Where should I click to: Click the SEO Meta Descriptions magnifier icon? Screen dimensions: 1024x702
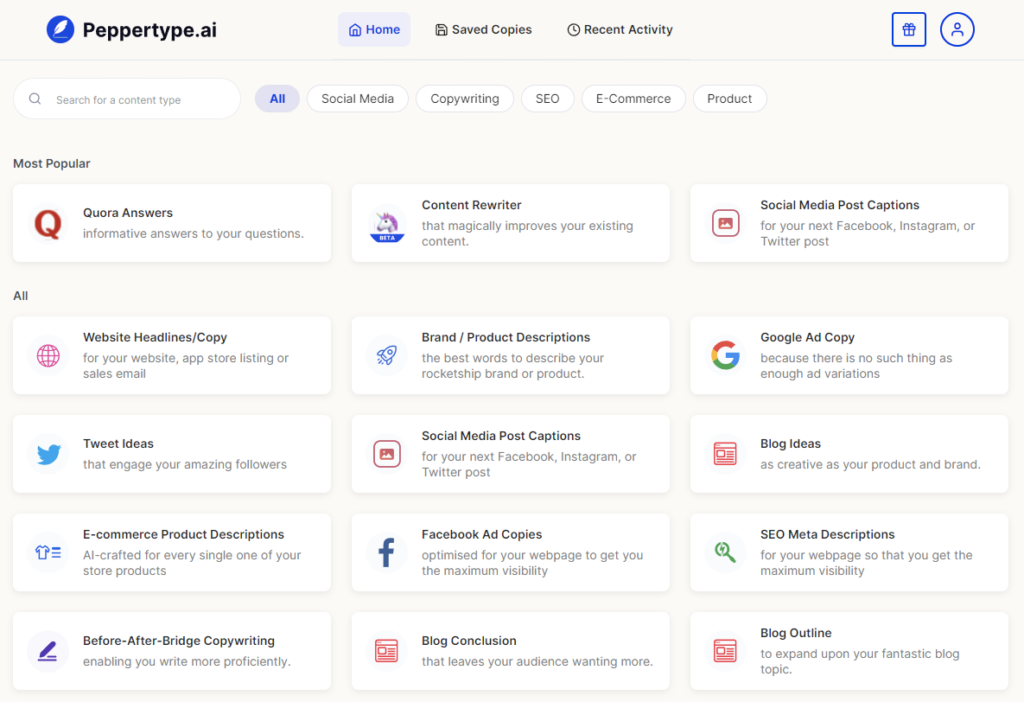(725, 552)
